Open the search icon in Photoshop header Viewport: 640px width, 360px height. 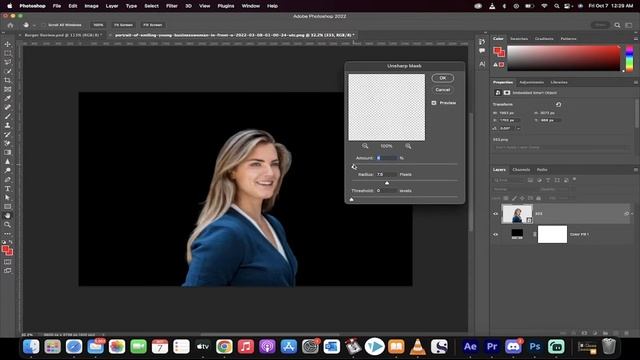click(617, 25)
